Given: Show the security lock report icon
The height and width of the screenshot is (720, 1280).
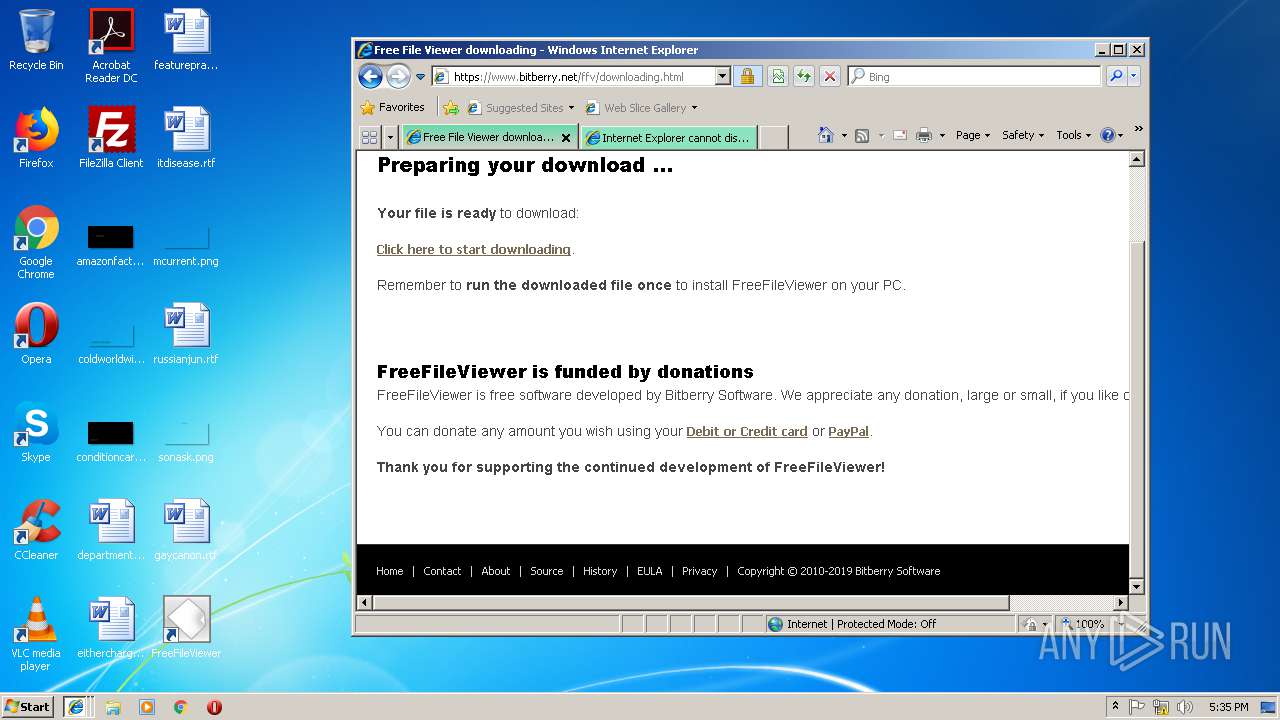Looking at the screenshot, I should tap(747, 76).
